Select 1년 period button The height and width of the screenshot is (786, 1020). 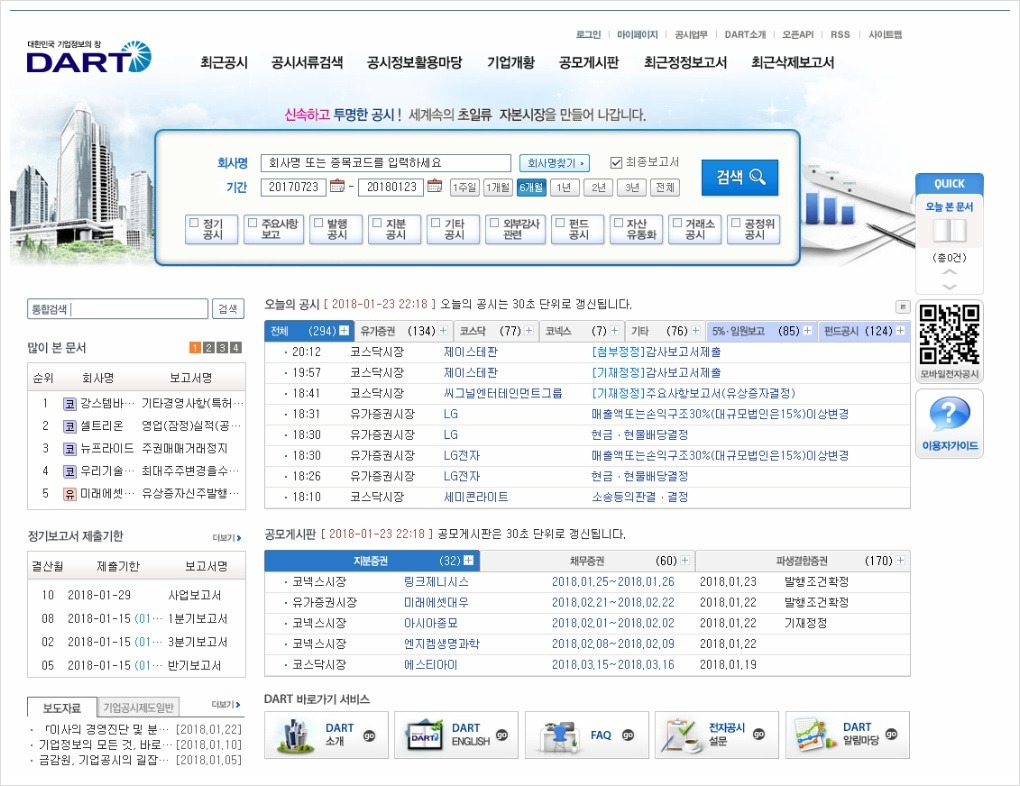point(564,187)
